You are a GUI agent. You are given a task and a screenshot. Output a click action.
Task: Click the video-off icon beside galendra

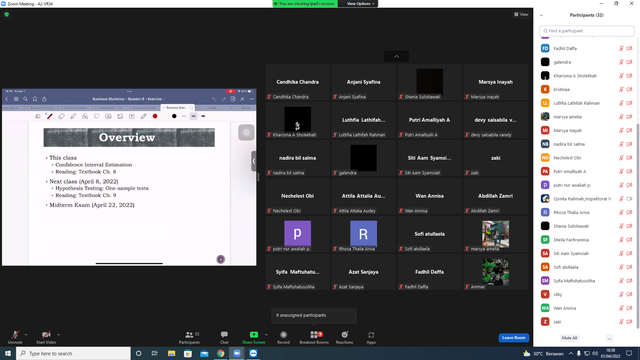(629, 62)
